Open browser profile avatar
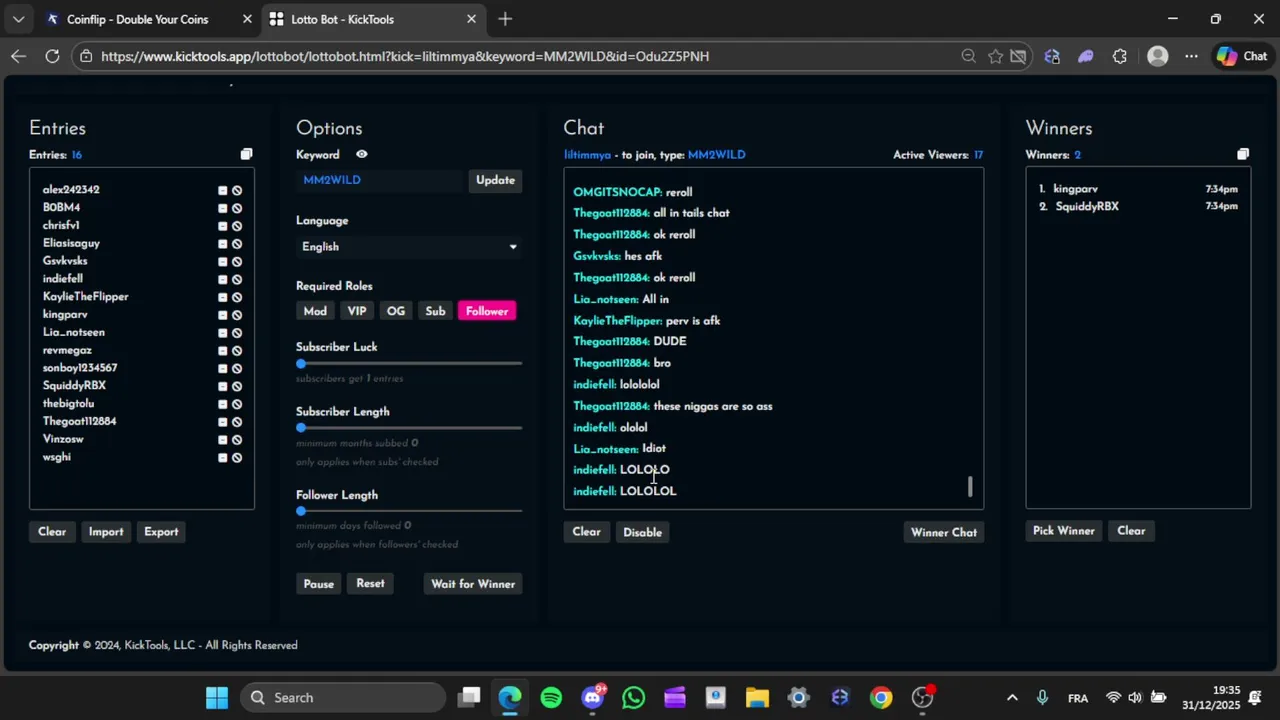The image size is (1280, 720). click(1158, 56)
